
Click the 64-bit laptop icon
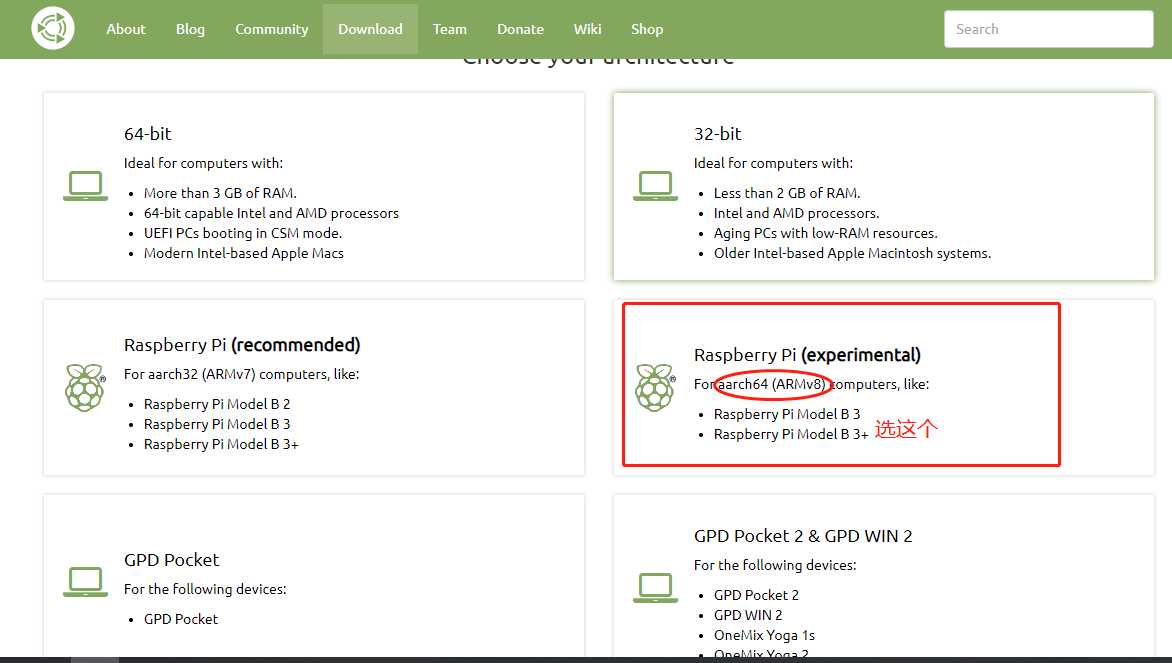pyautogui.click(x=85, y=186)
